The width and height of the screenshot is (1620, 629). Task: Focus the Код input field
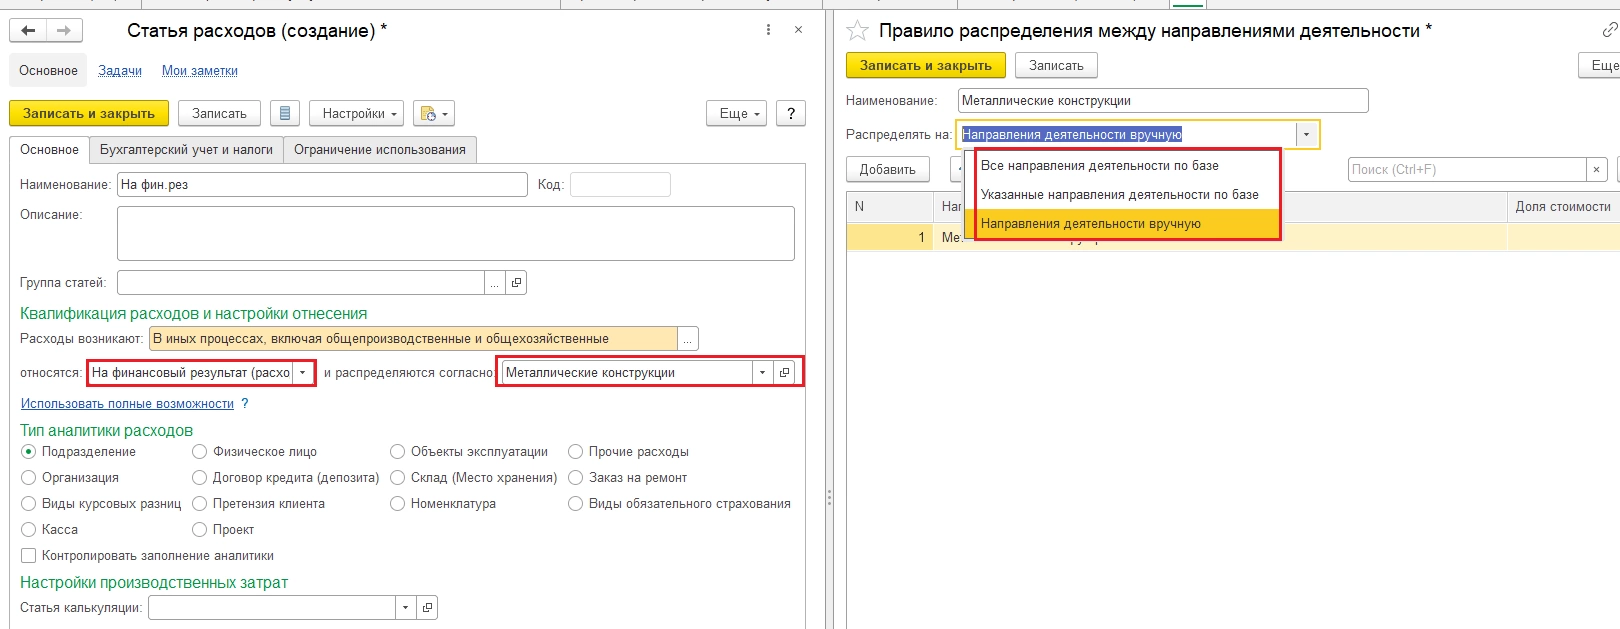pyautogui.click(x=620, y=185)
